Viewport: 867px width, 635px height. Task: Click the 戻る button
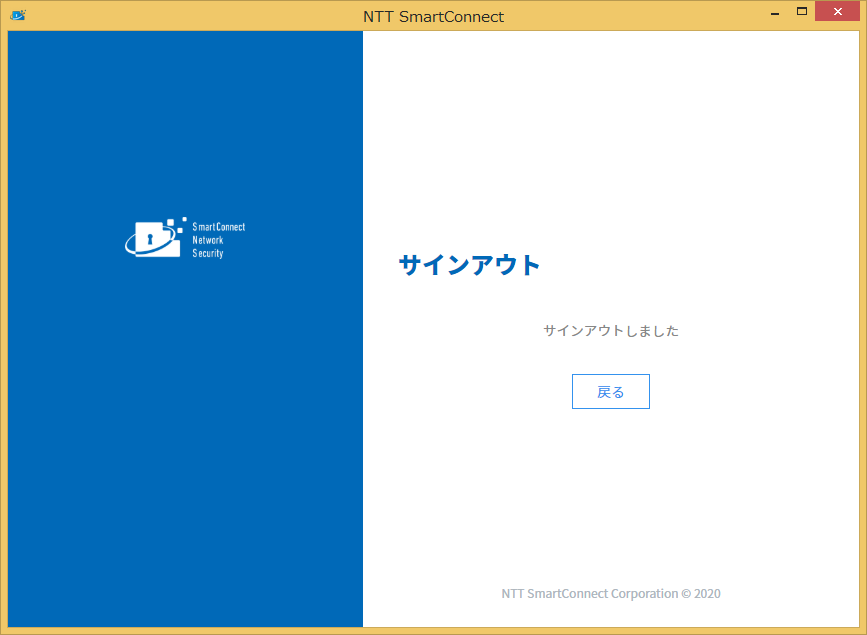(610, 392)
